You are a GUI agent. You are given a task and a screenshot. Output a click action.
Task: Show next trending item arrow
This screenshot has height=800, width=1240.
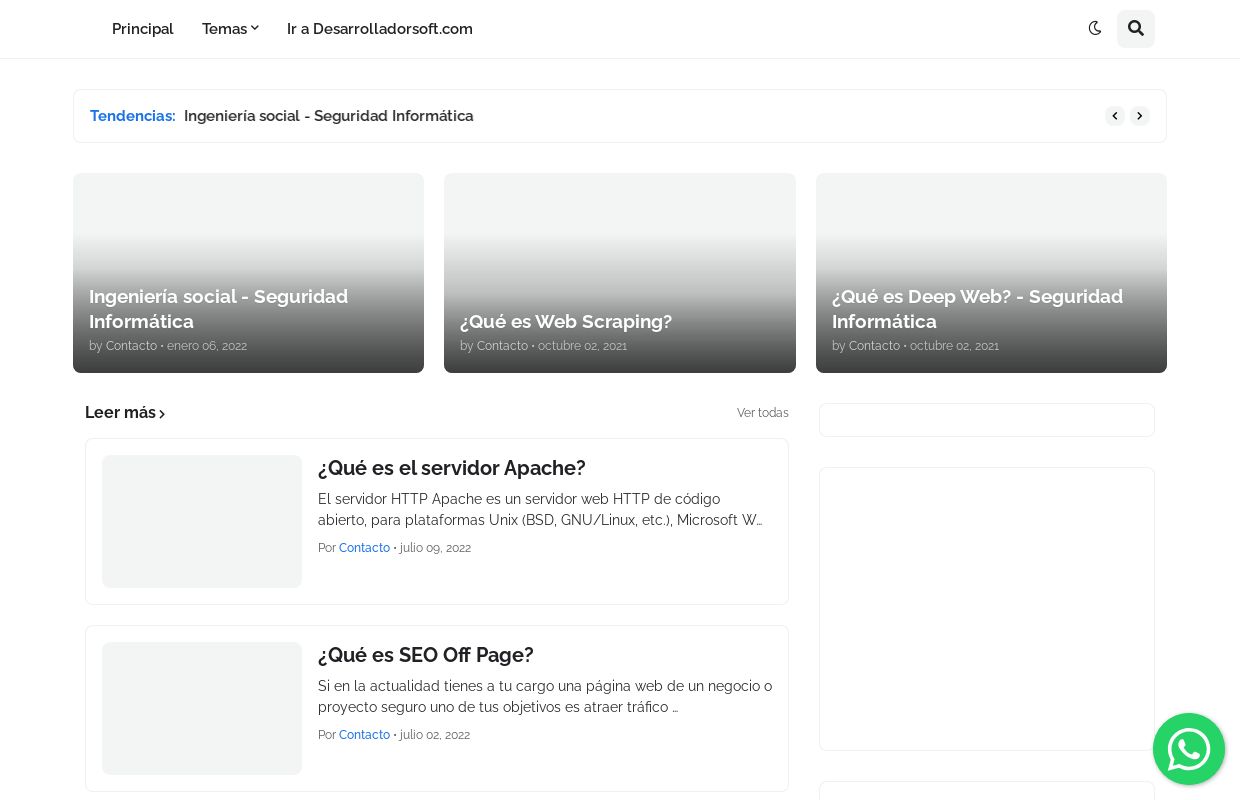coord(1139,116)
